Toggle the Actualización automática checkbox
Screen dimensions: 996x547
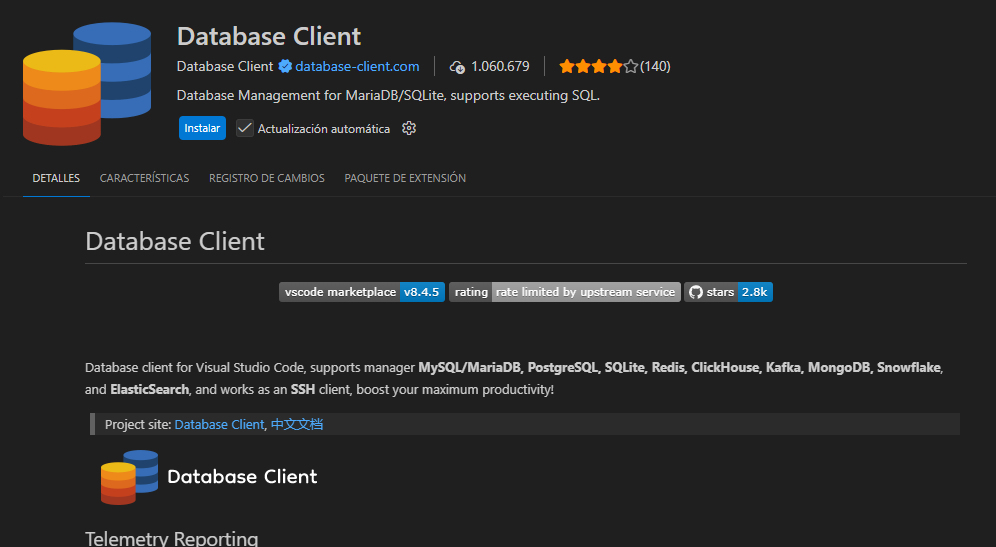[x=245, y=128]
